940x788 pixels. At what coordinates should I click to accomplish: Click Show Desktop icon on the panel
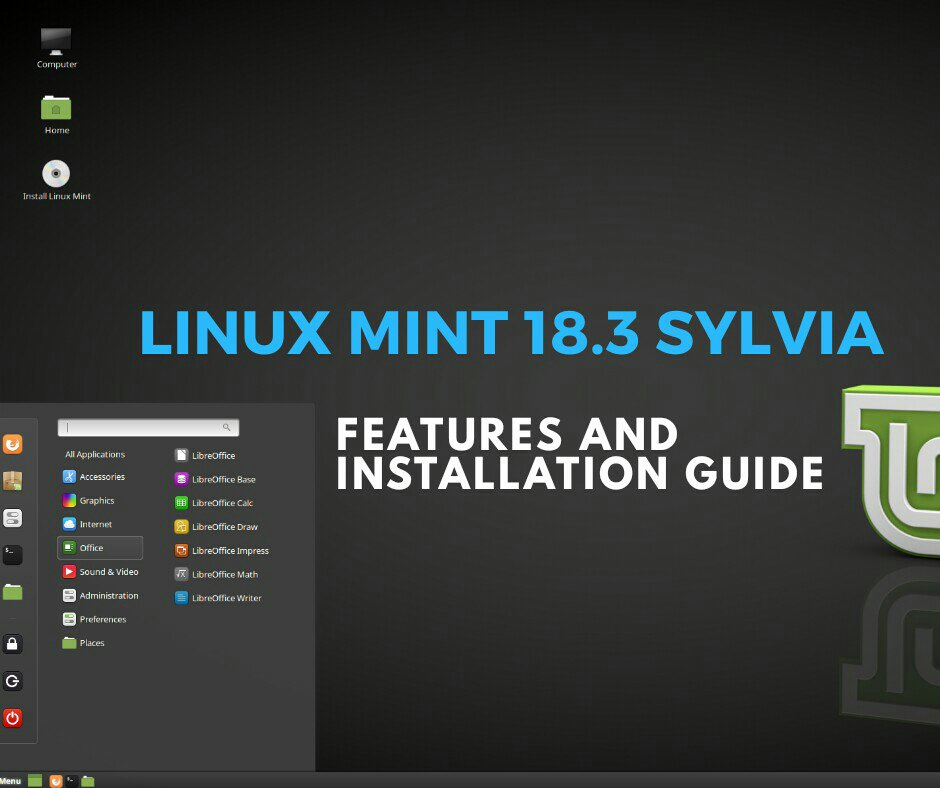[x=35, y=781]
